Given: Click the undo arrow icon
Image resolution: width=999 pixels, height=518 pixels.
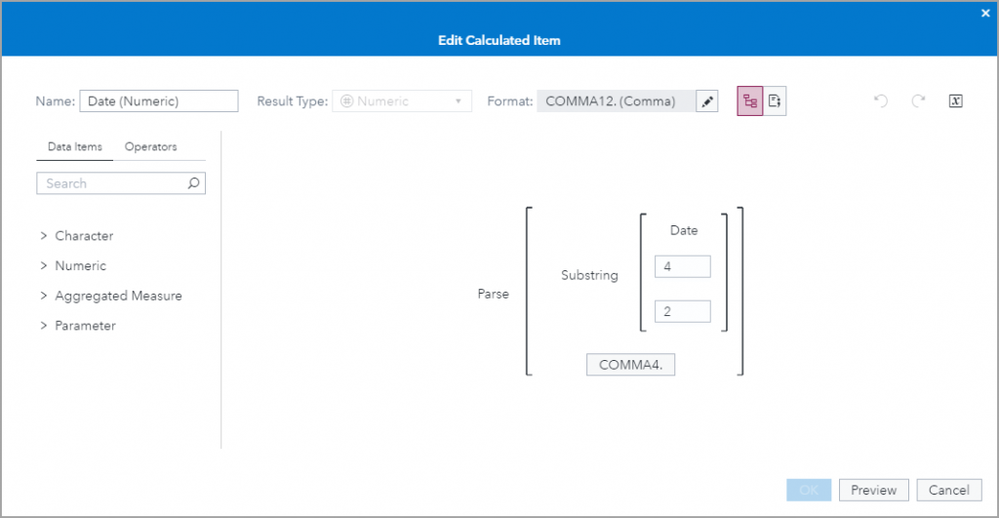Looking at the screenshot, I should point(881,101).
